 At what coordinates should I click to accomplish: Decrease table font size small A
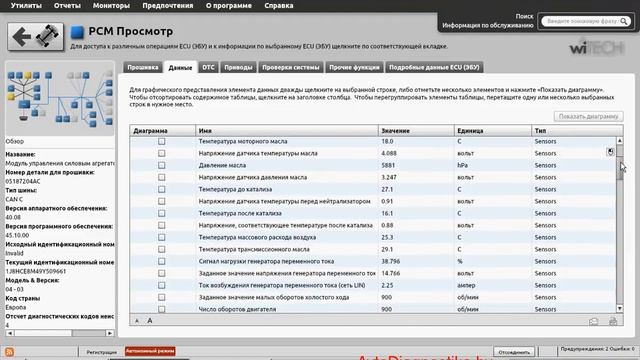[x=137, y=321]
